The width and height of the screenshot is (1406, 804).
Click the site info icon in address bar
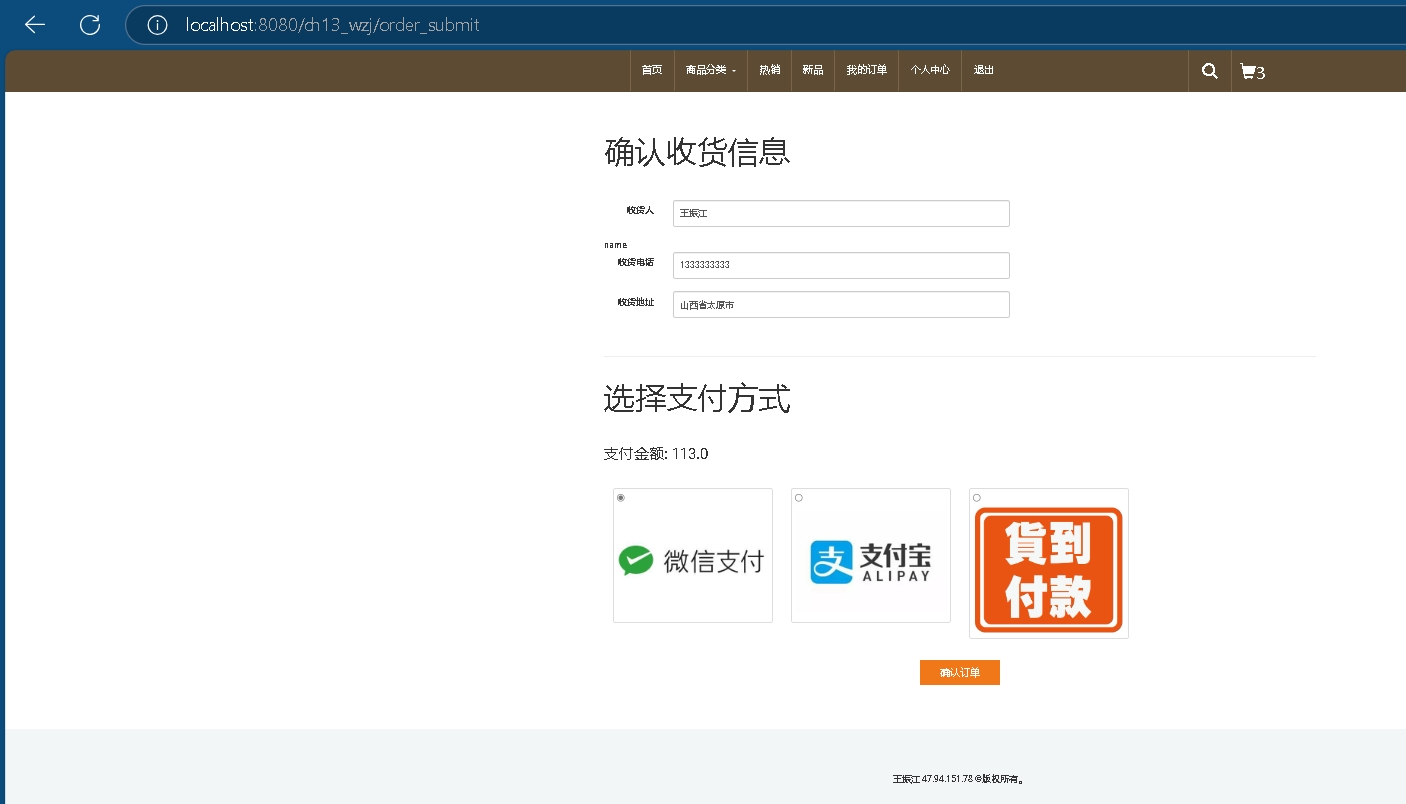[x=157, y=25]
